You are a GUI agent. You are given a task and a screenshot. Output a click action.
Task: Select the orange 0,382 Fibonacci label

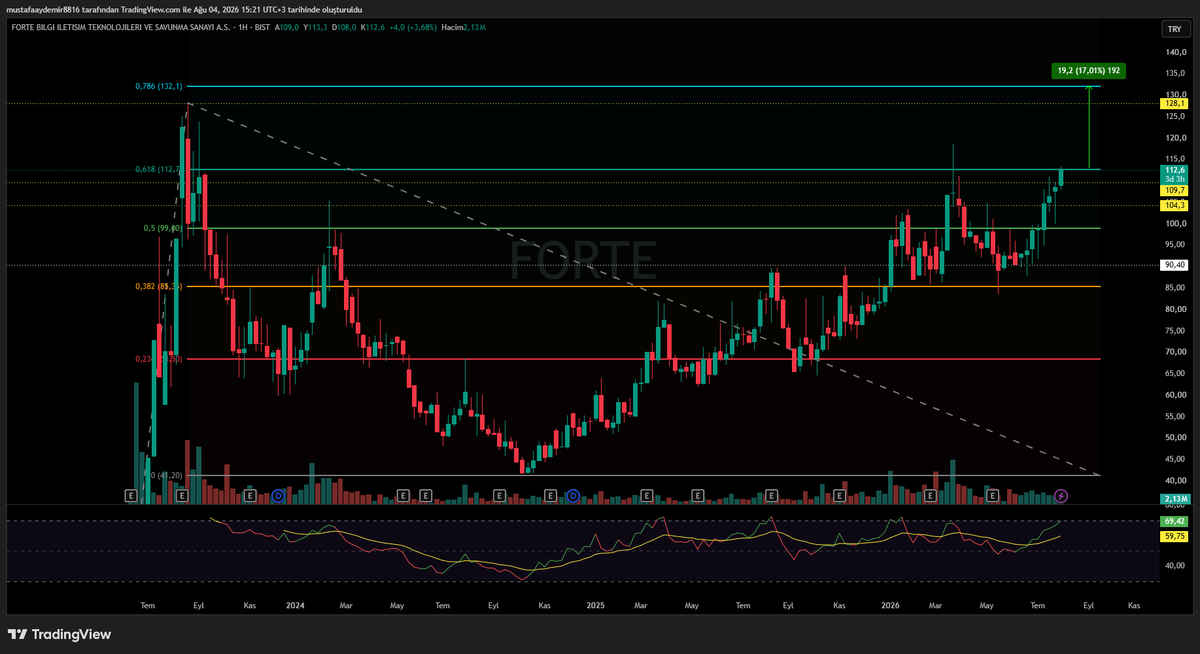158,286
